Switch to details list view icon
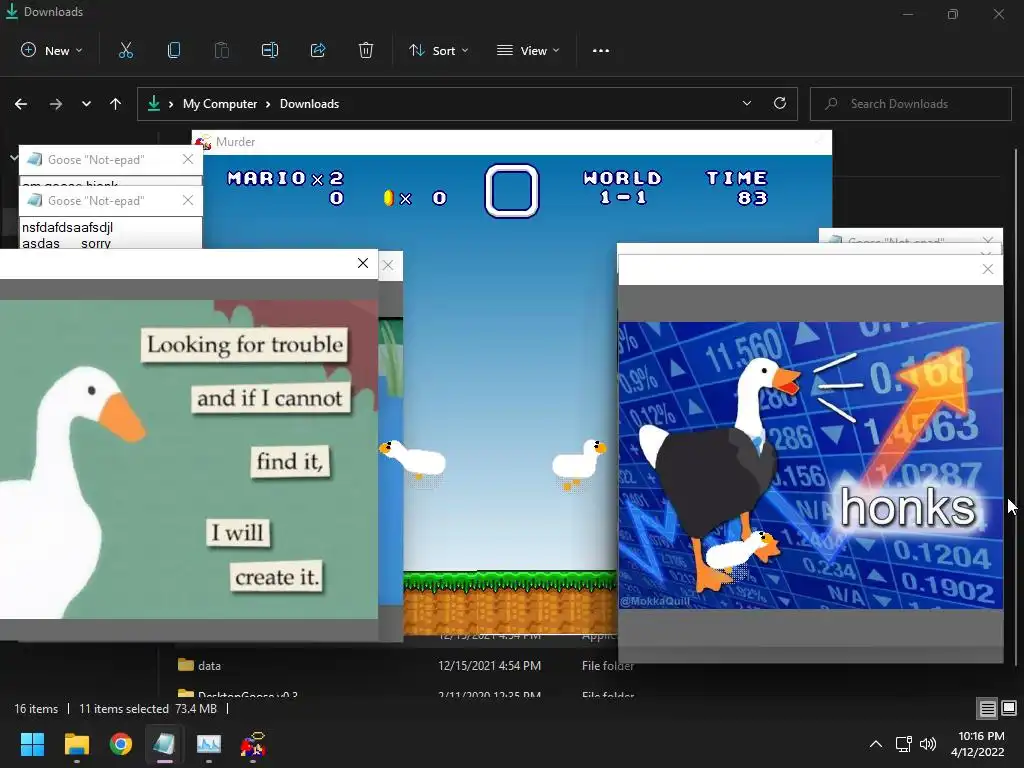 coord(987,709)
